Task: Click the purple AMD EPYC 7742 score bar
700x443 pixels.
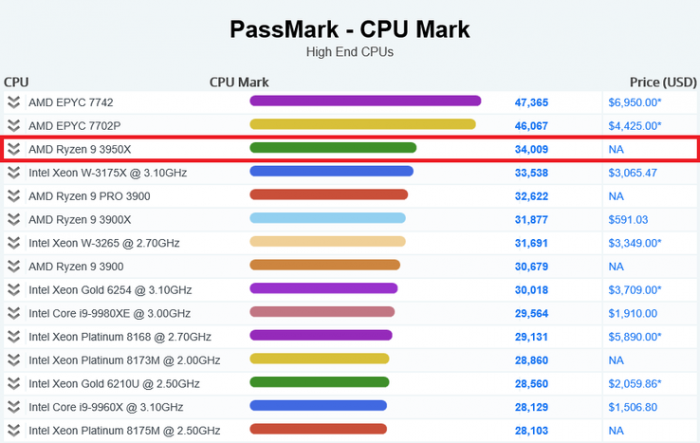Action: coord(365,101)
